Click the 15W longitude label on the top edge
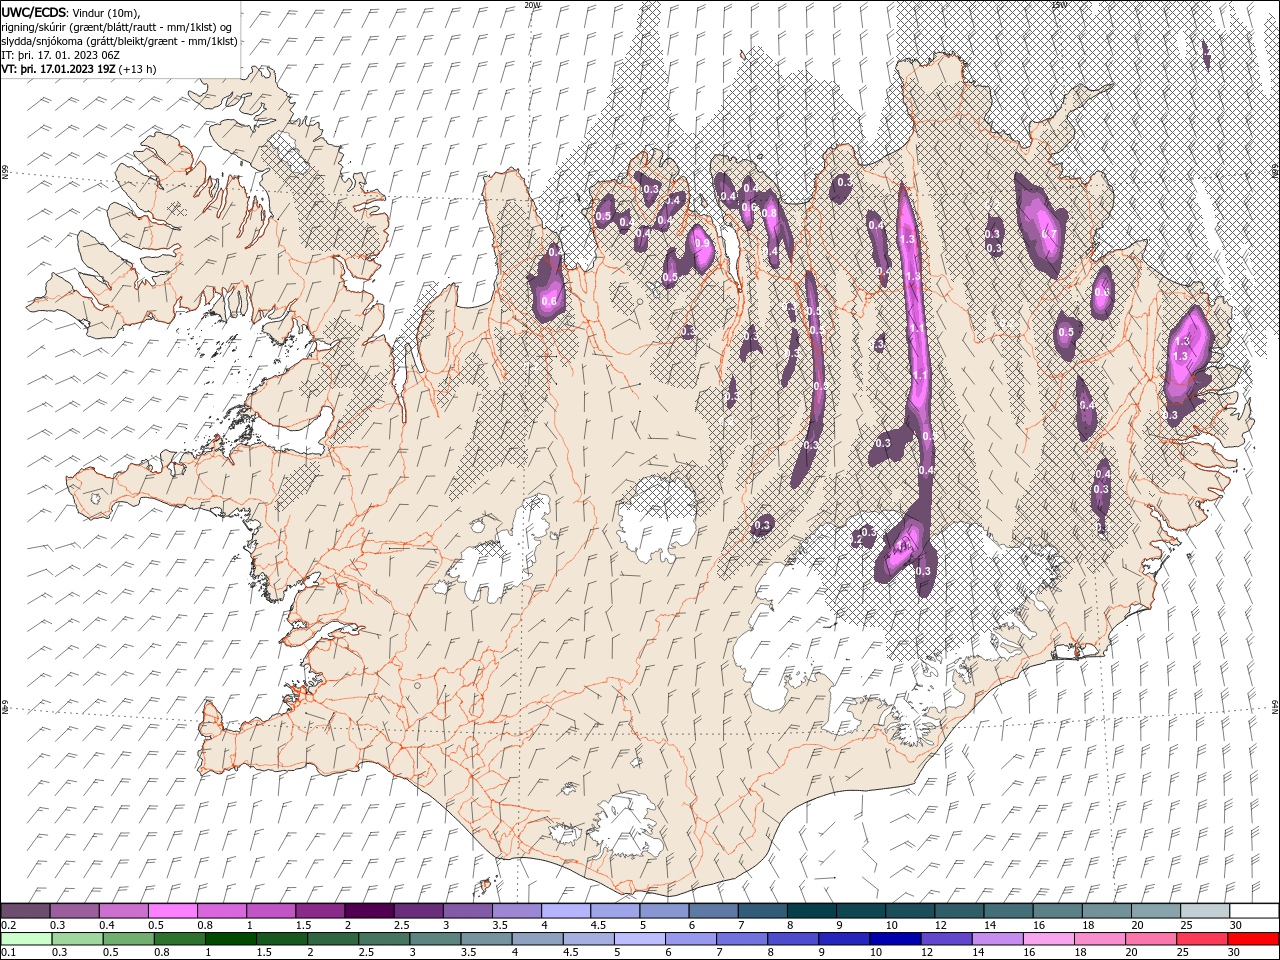 1059,5
